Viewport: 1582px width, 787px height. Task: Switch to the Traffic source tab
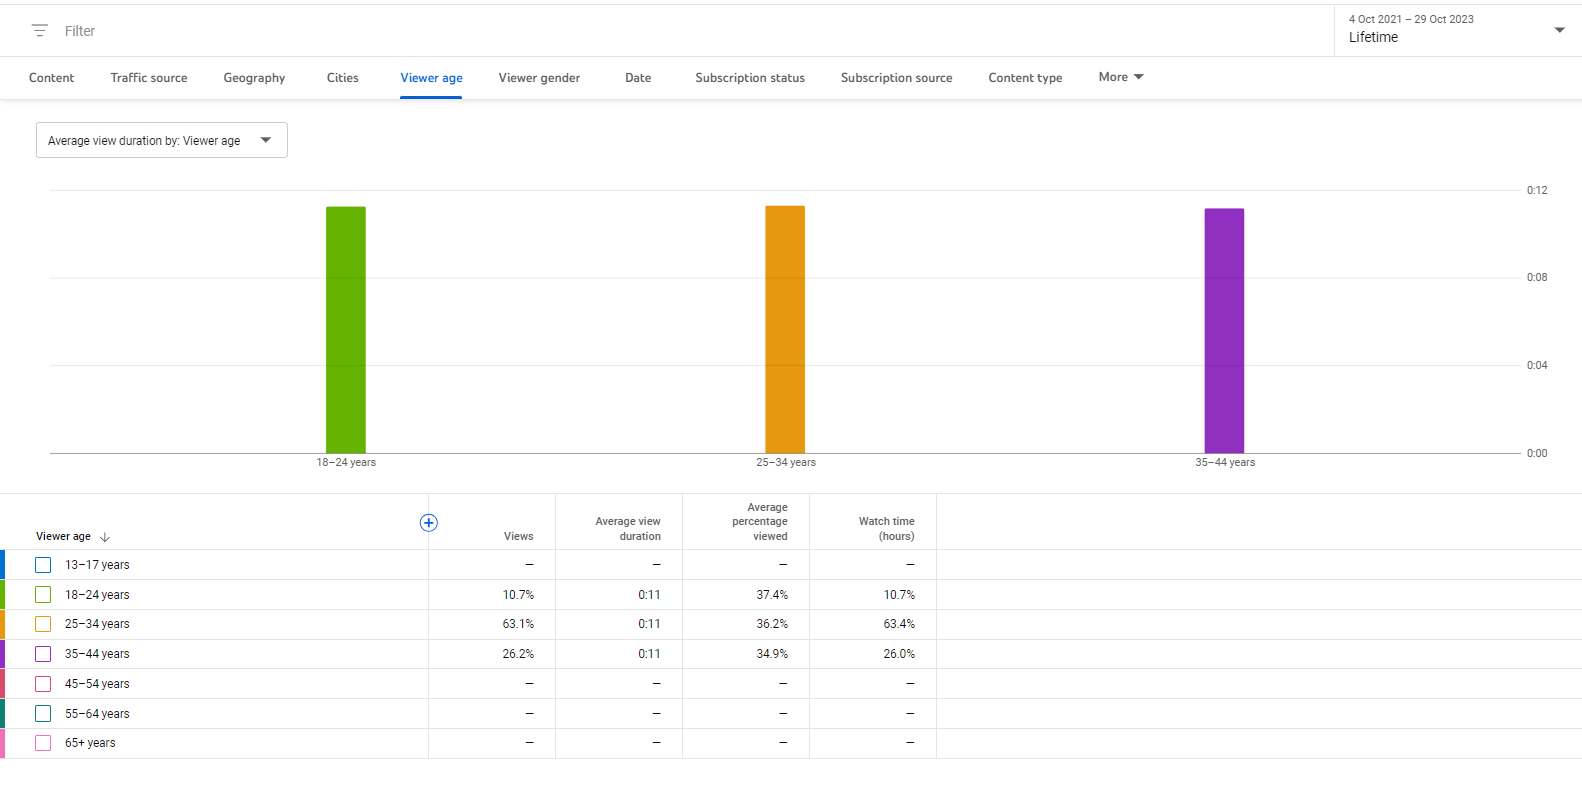[x=149, y=78]
